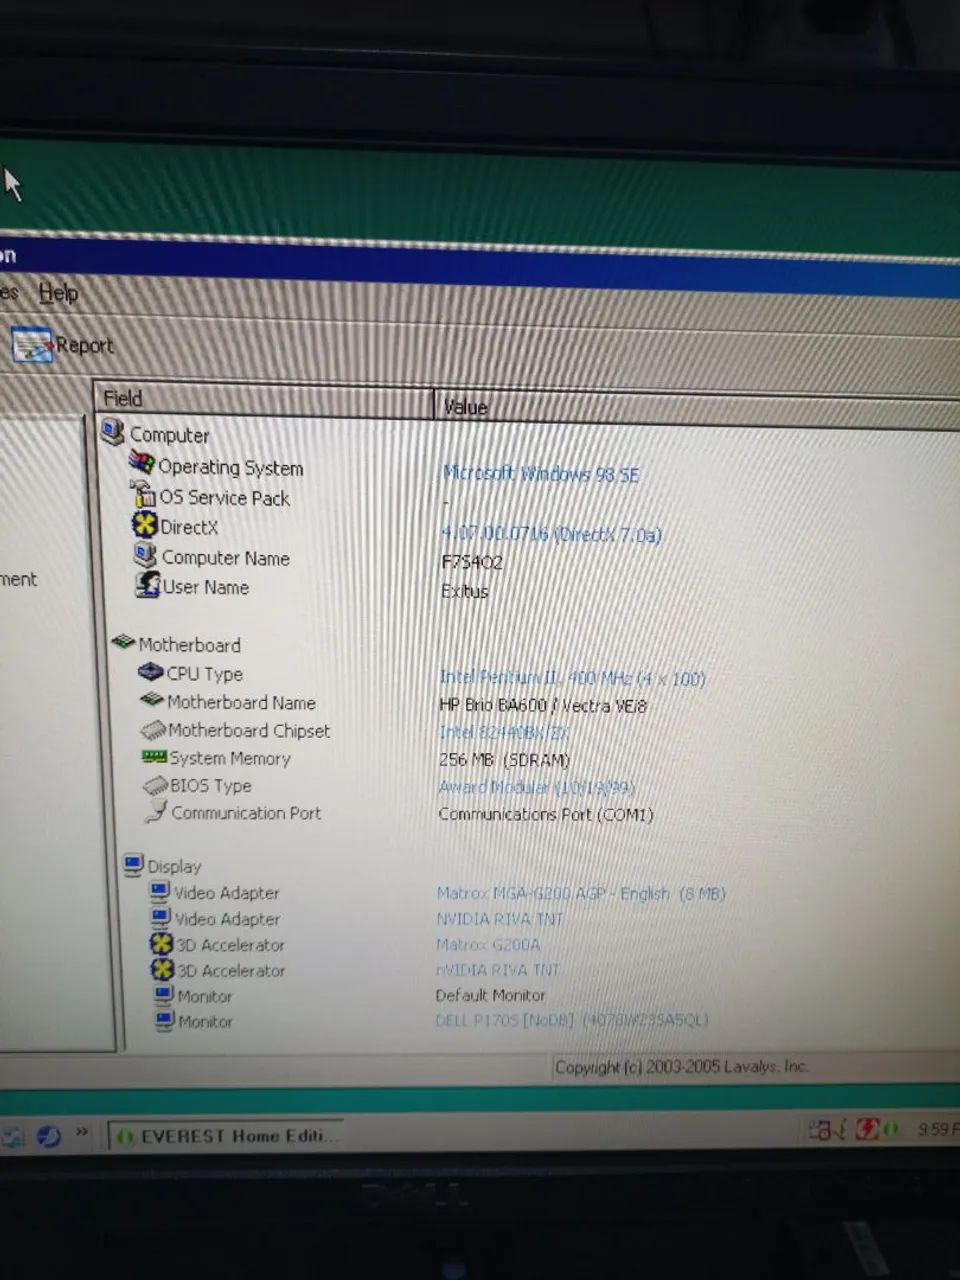The image size is (960, 1280).
Task: Select the System Memory field label
Action: click(230, 758)
